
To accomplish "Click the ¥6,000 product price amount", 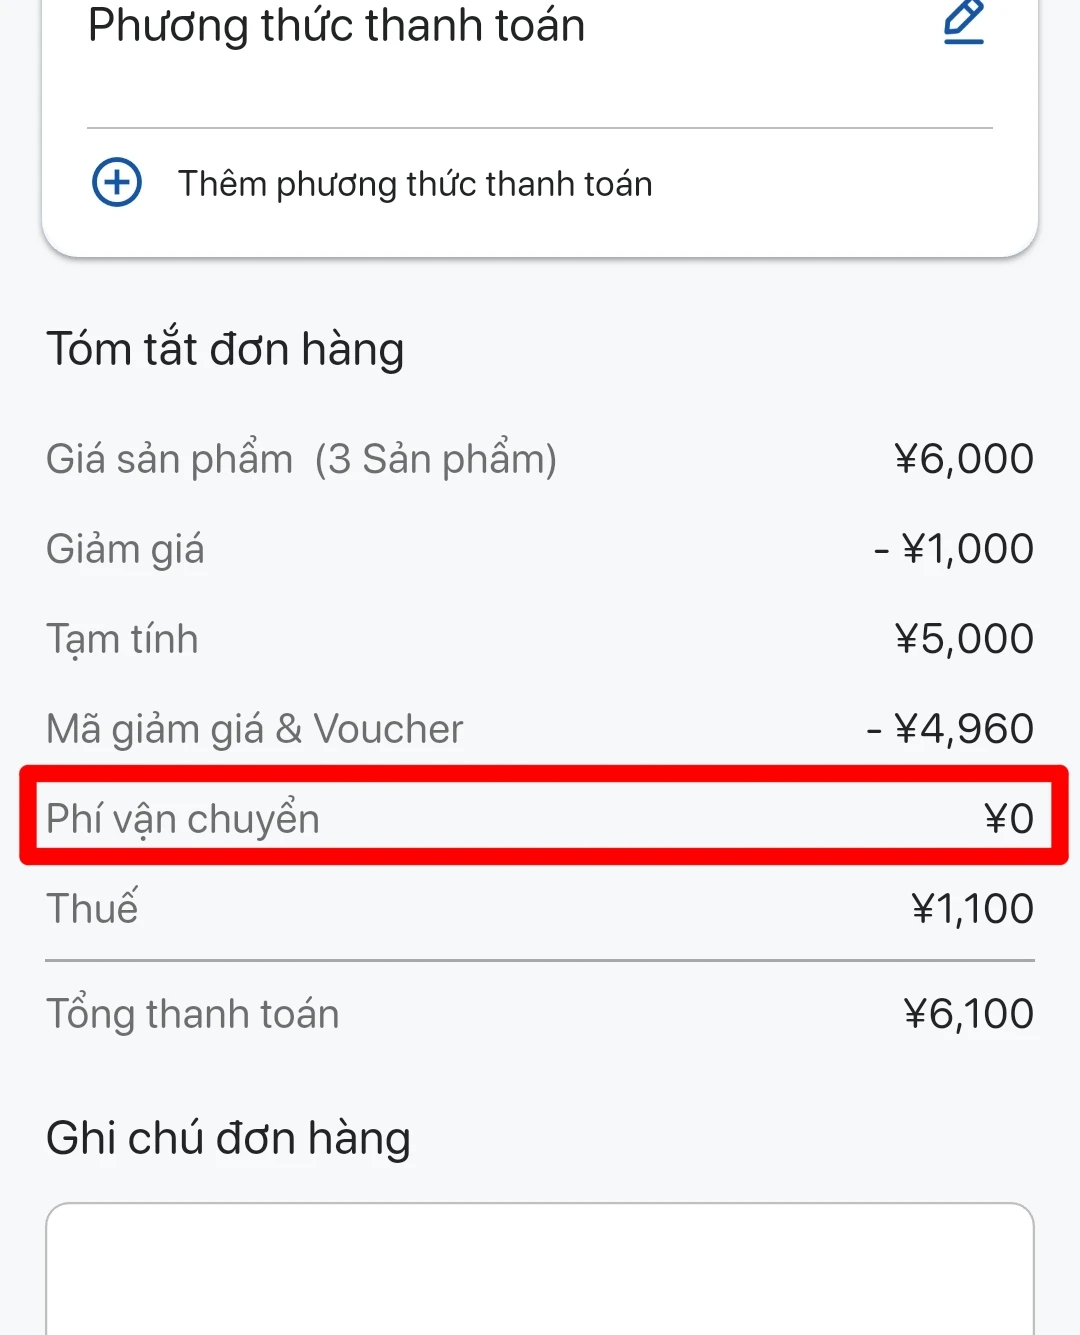I will (x=964, y=459).
